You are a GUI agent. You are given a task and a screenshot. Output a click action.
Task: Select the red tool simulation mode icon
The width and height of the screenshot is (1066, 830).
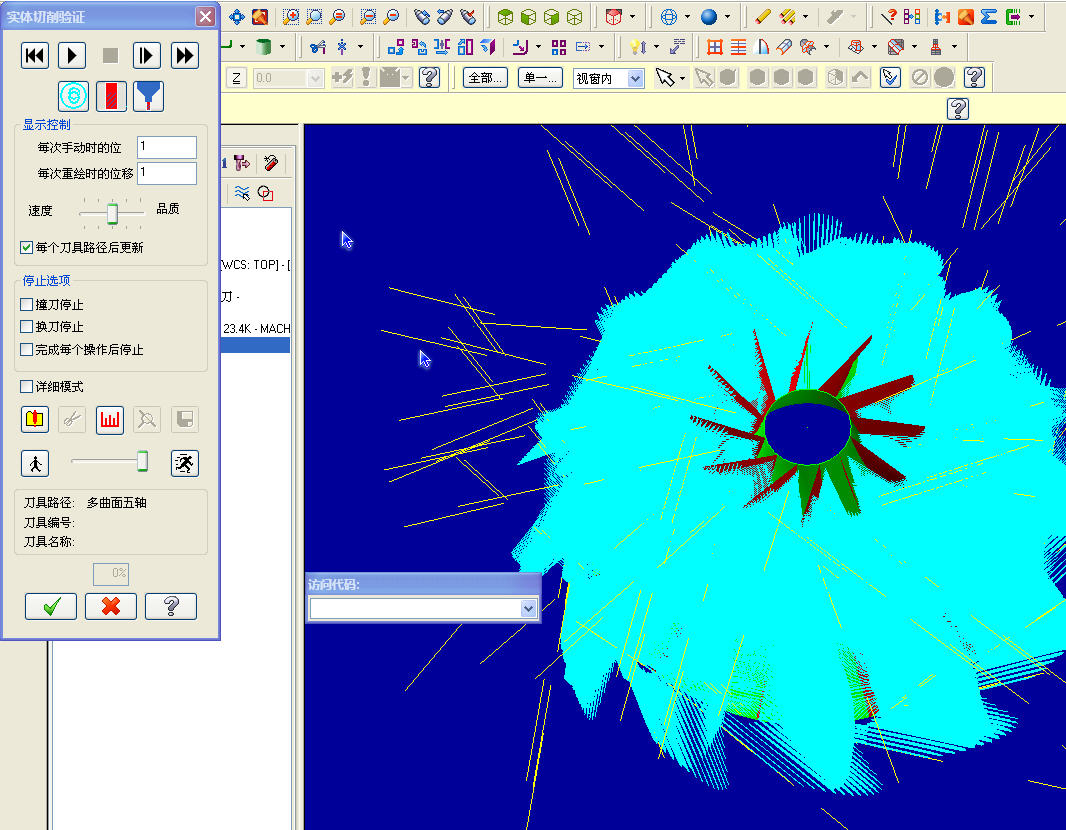coord(111,96)
